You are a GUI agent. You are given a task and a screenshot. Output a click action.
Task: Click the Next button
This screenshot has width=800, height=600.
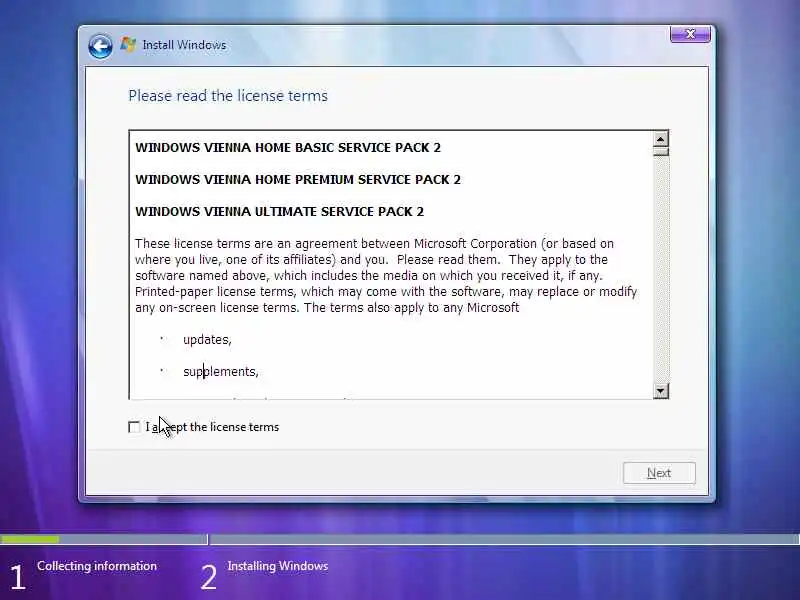click(x=659, y=473)
